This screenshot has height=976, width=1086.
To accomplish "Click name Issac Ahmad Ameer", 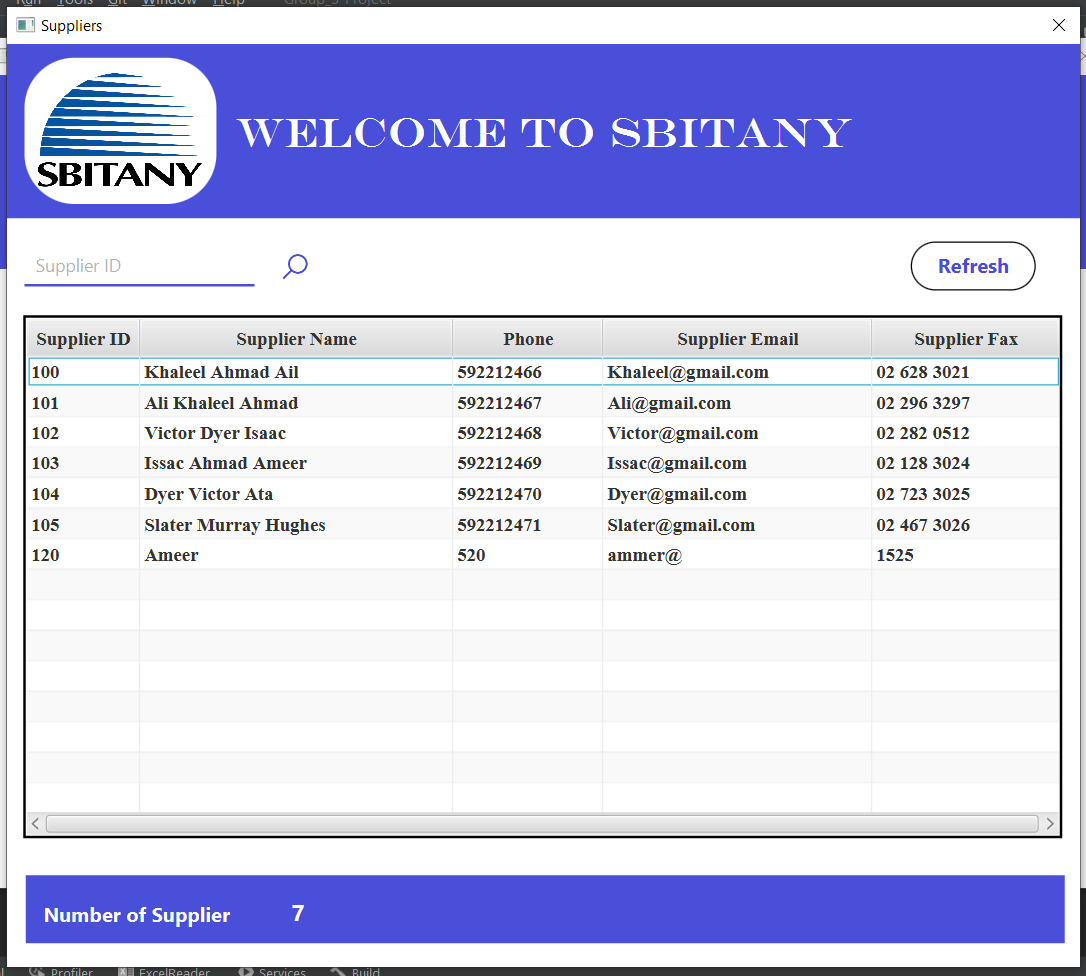I will click(x=226, y=463).
